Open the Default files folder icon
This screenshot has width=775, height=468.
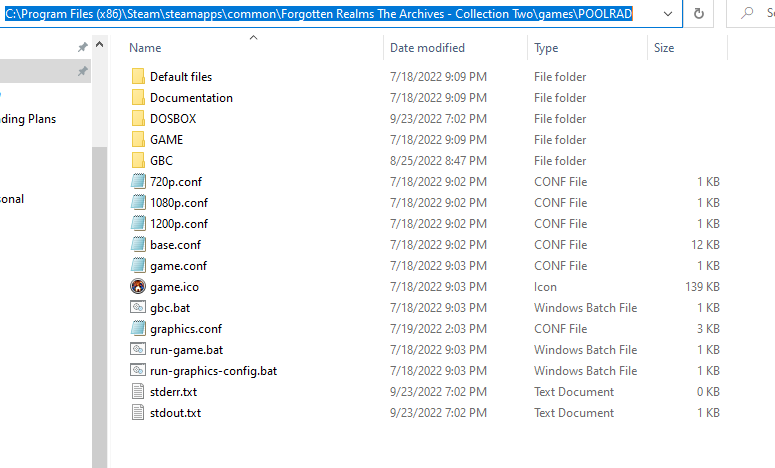coord(138,77)
